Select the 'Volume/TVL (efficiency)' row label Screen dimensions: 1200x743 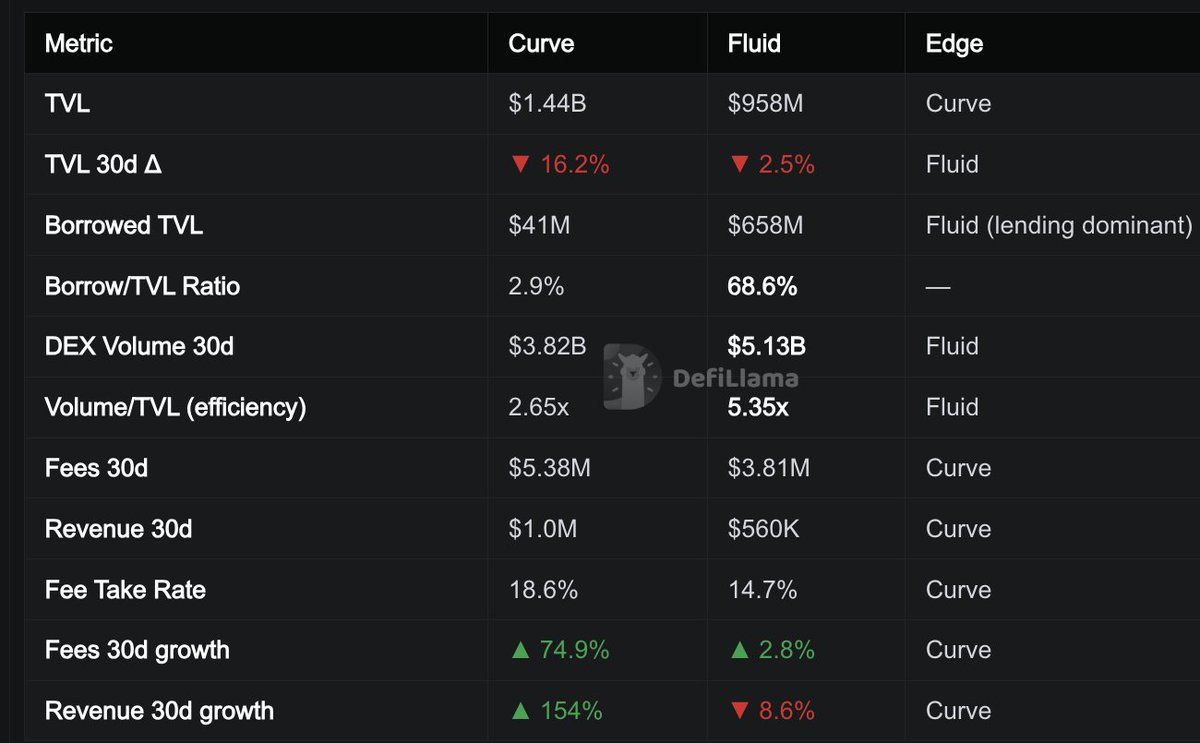pyautogui.click(x=175, y=408)
